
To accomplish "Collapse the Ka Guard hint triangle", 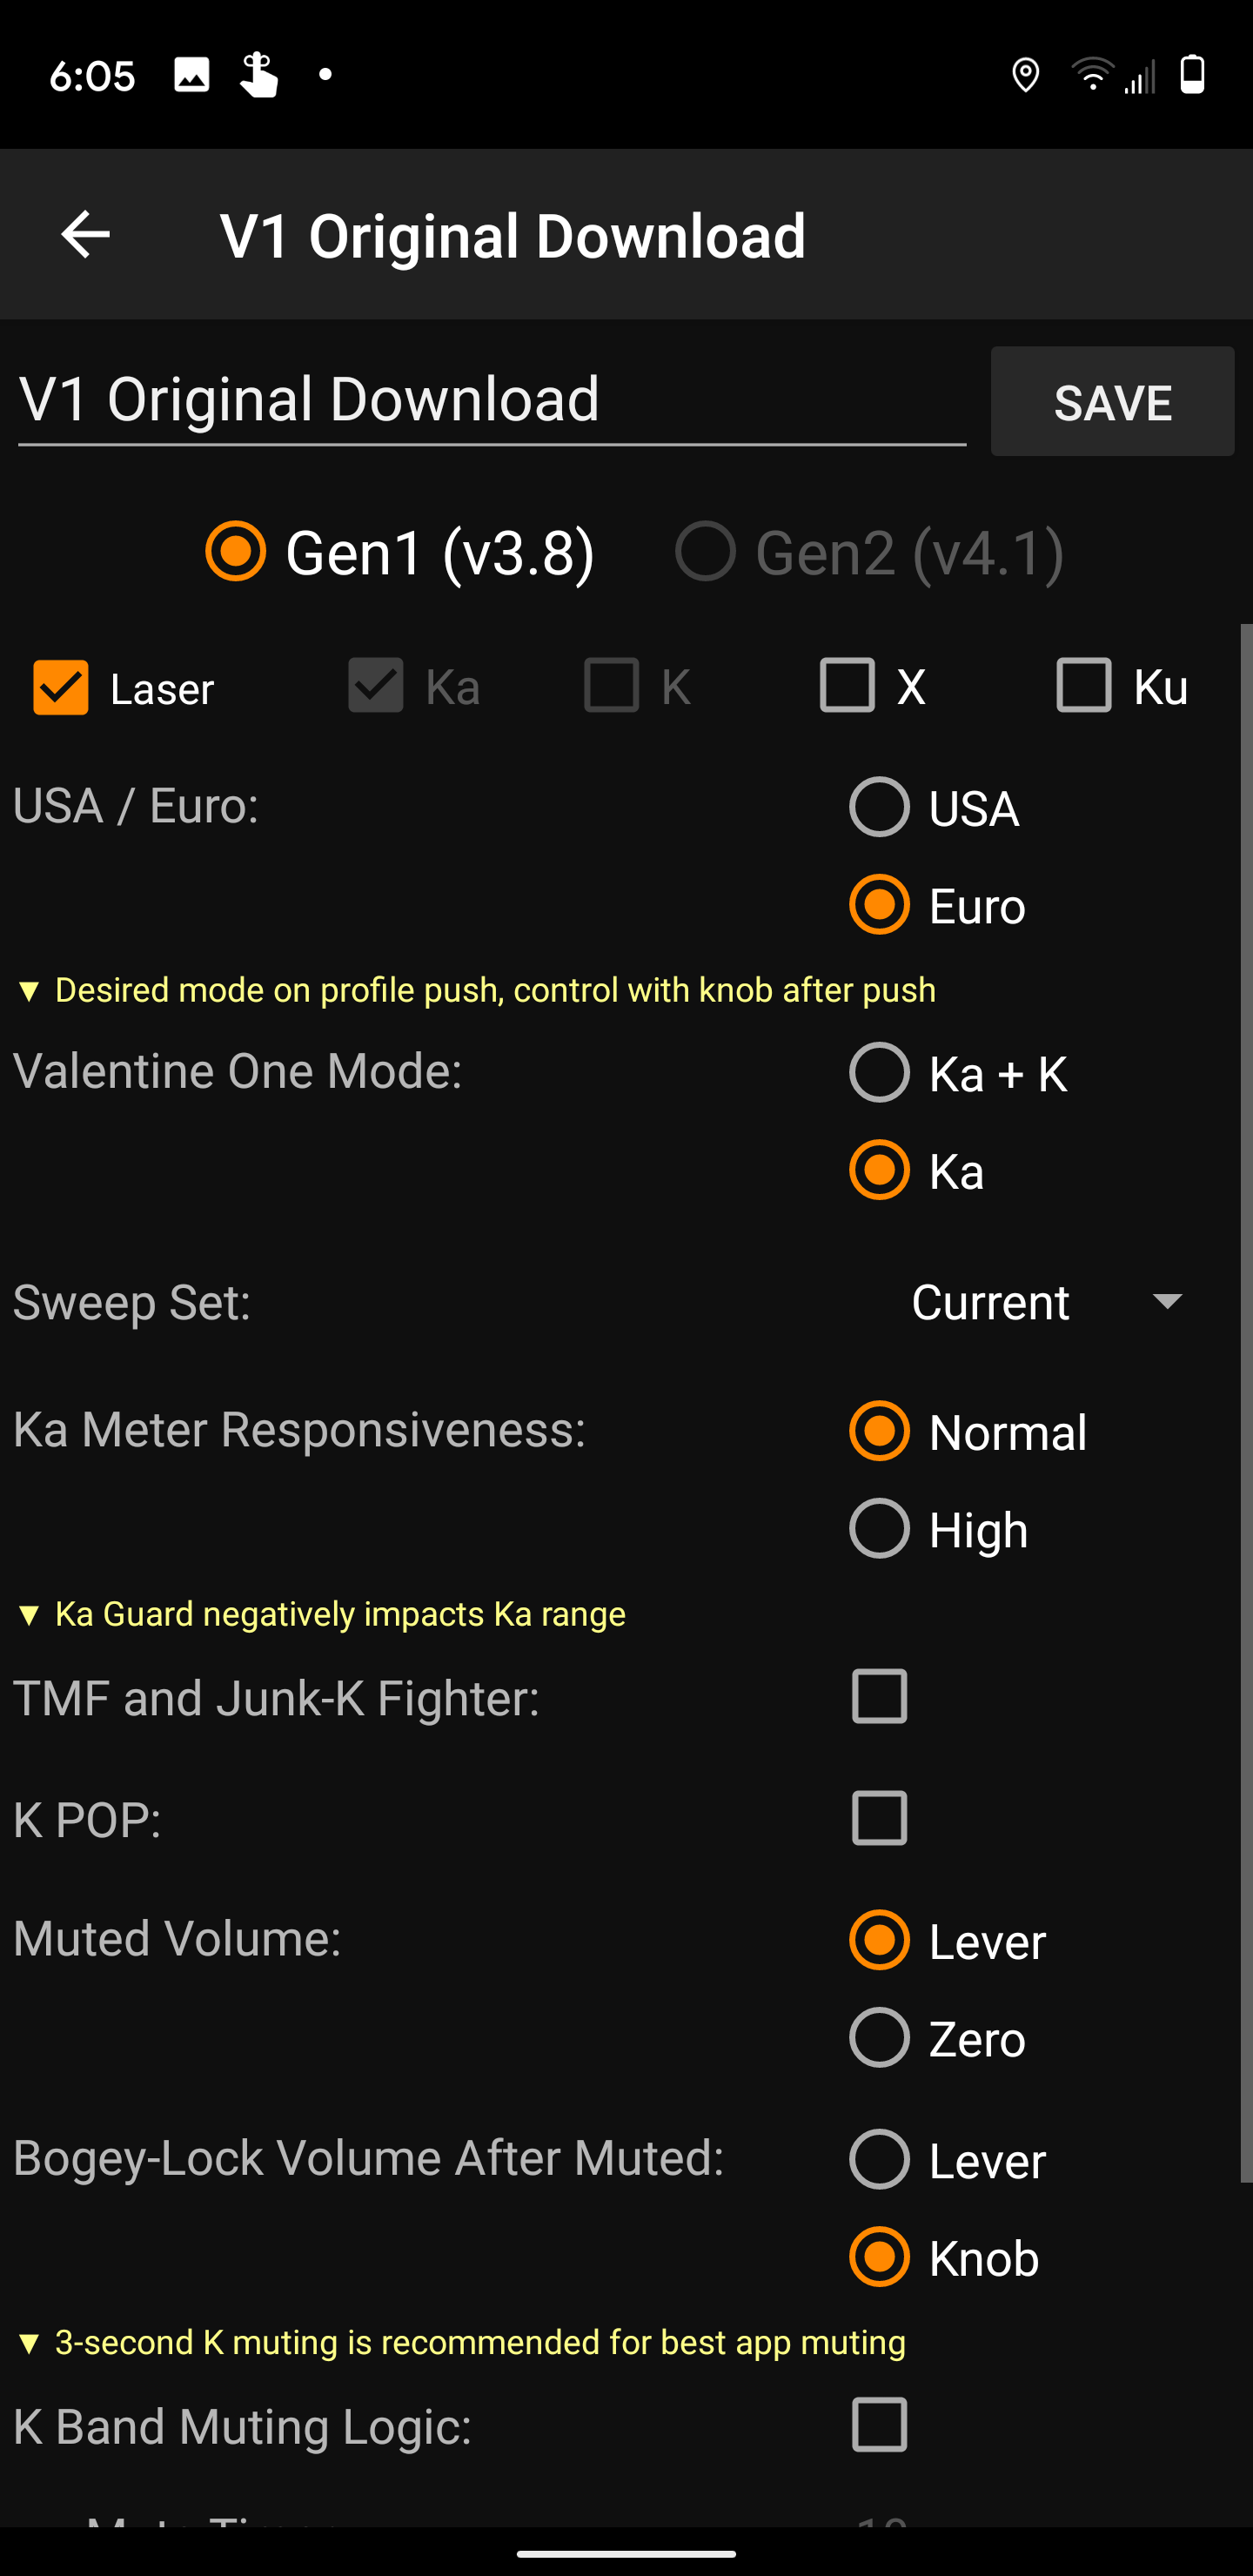I will 29,1615.
